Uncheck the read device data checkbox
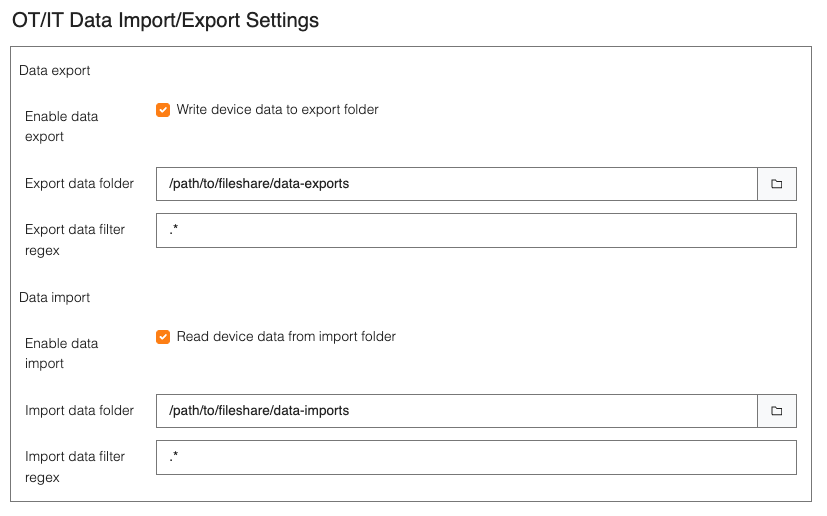The height and width of the screenshot is (516, 827). click(x=163, y=337)
